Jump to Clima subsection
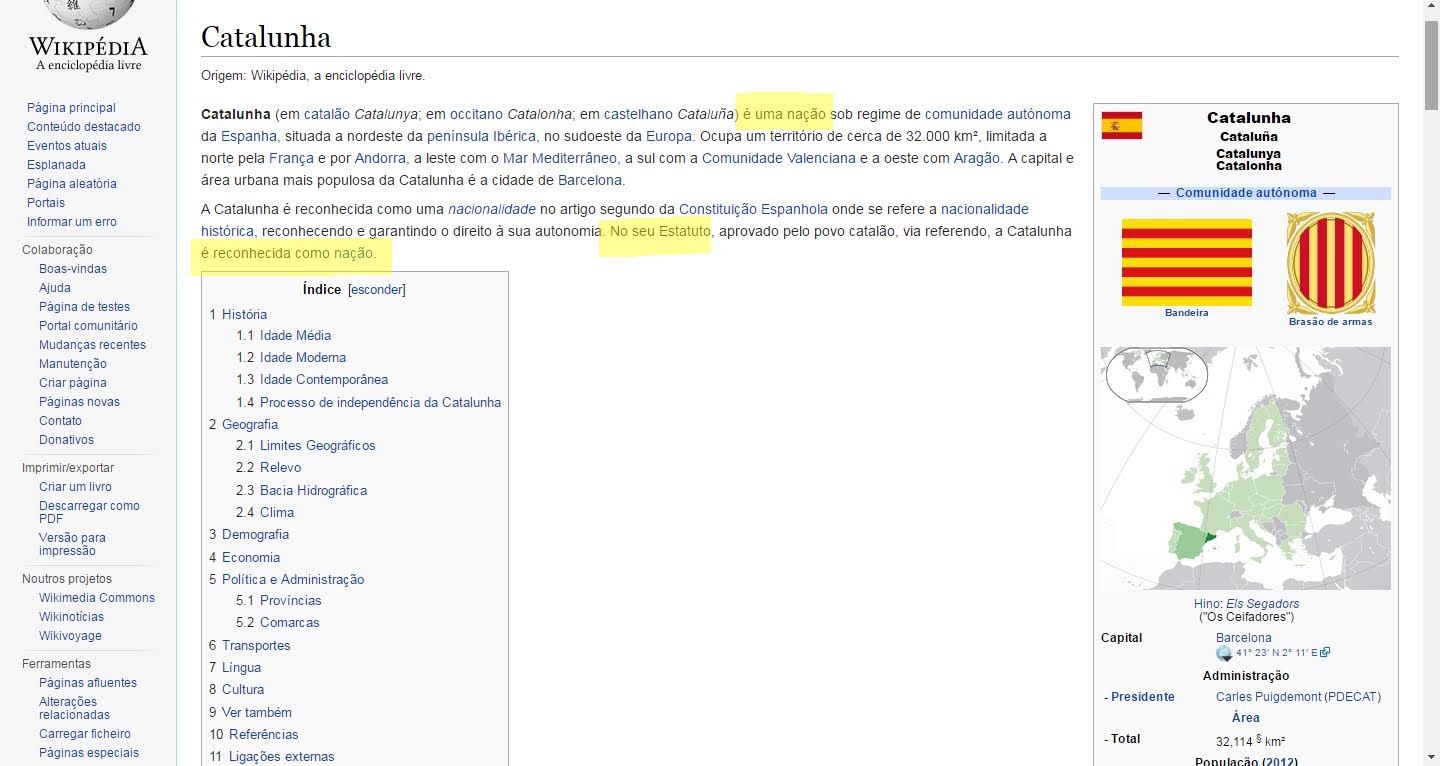 pos(277,512)
